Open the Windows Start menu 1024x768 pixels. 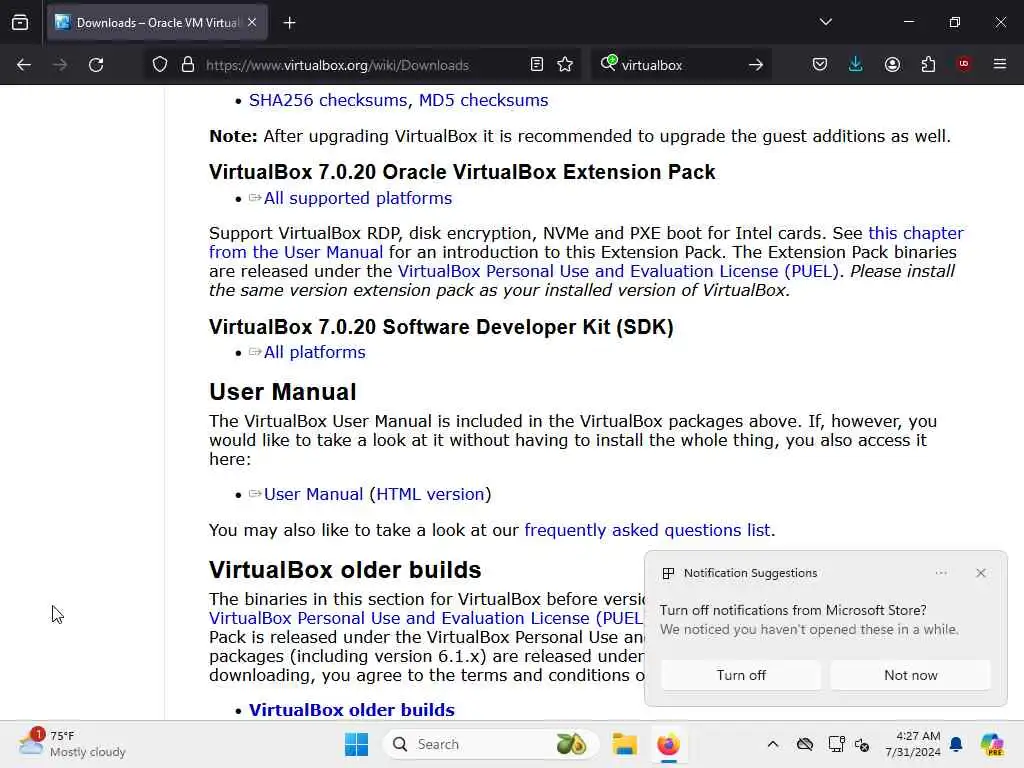click(357, 744)
